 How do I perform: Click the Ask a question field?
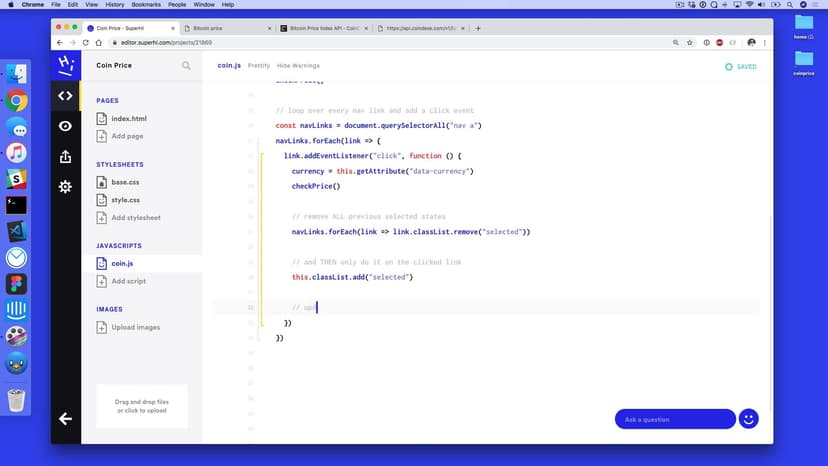[x=674, y=419]
